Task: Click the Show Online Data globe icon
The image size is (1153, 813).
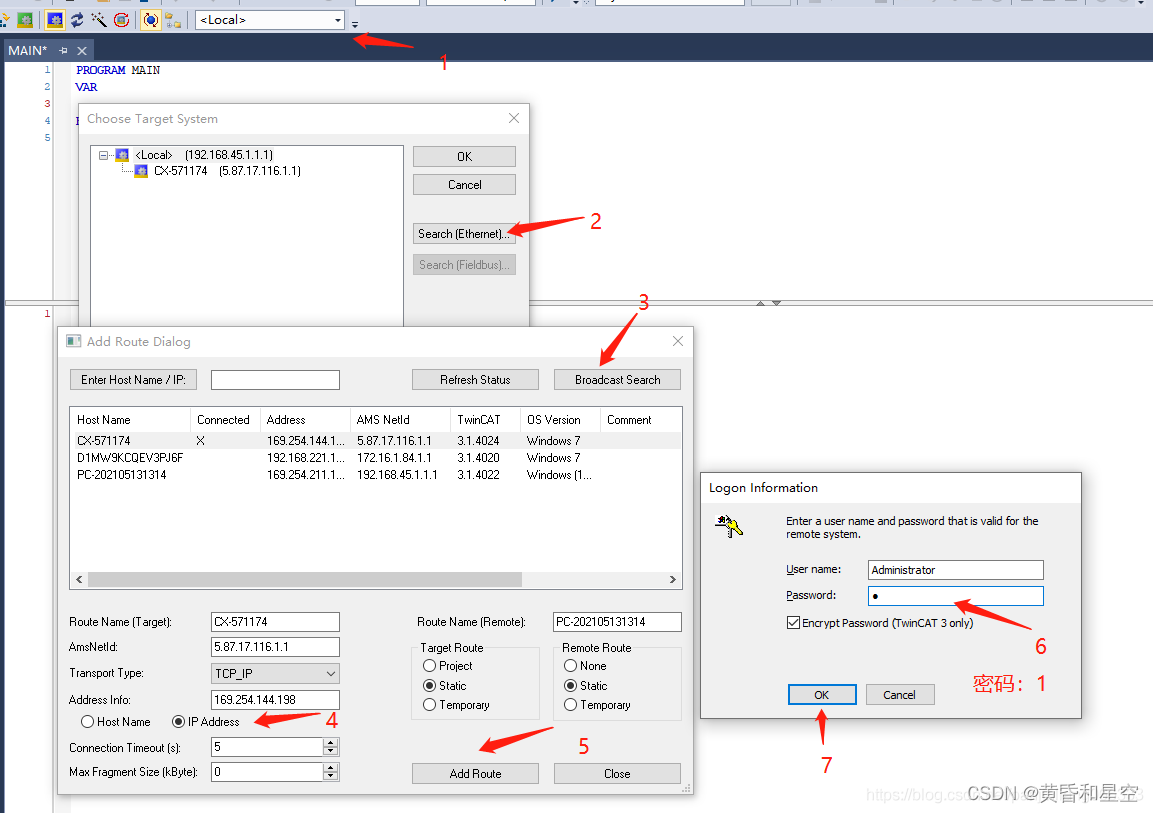Action: (151, 20)
